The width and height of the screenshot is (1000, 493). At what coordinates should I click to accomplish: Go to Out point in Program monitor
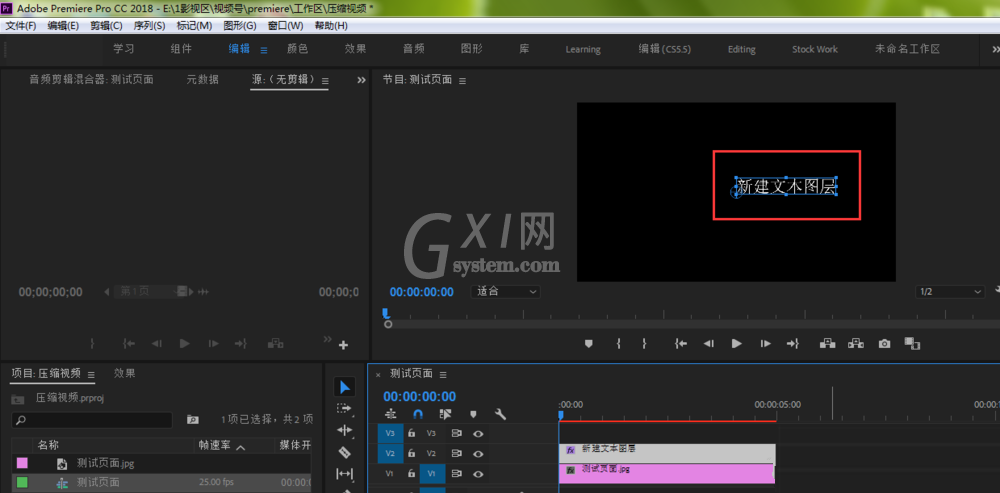793,344
